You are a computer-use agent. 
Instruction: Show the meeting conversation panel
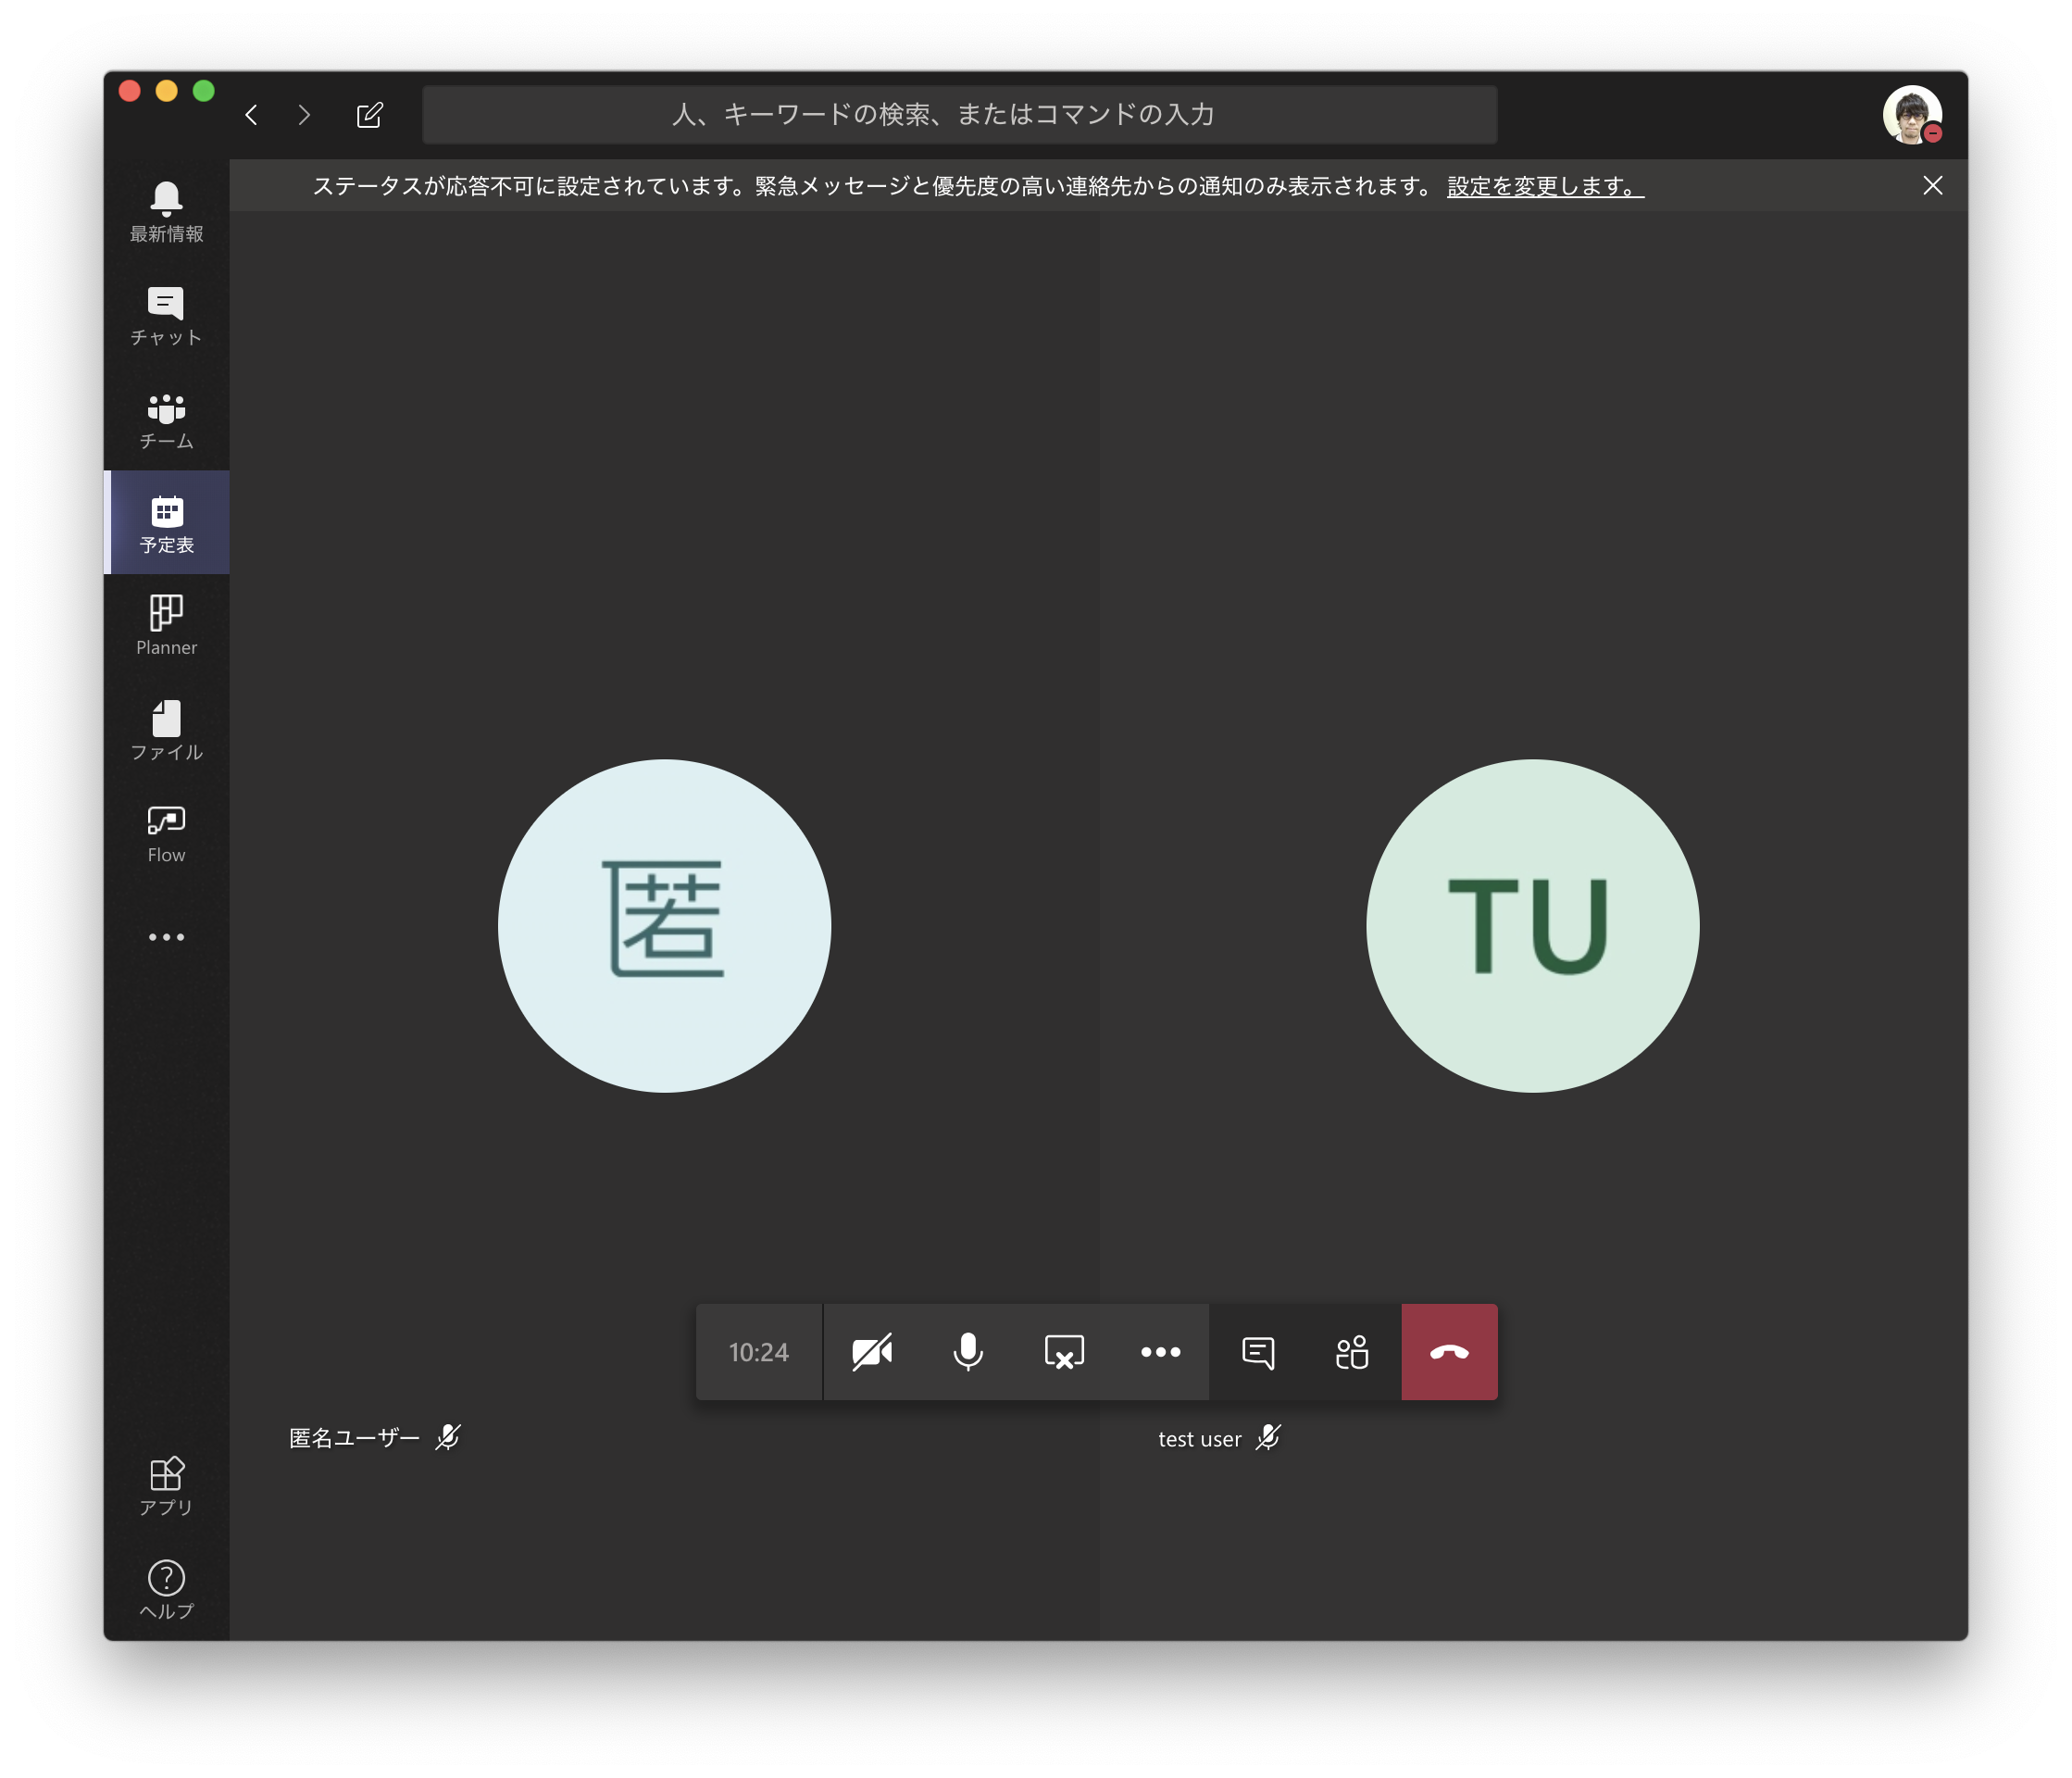[1257, 1352]
